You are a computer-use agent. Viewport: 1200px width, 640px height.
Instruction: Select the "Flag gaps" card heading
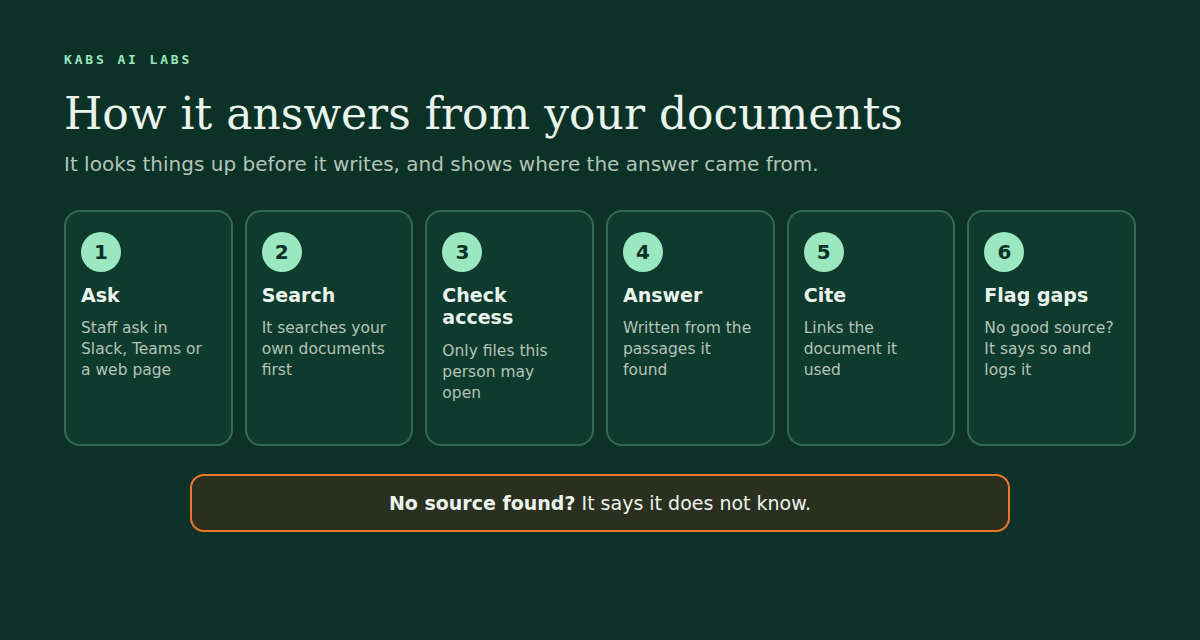coord(1036,295)
